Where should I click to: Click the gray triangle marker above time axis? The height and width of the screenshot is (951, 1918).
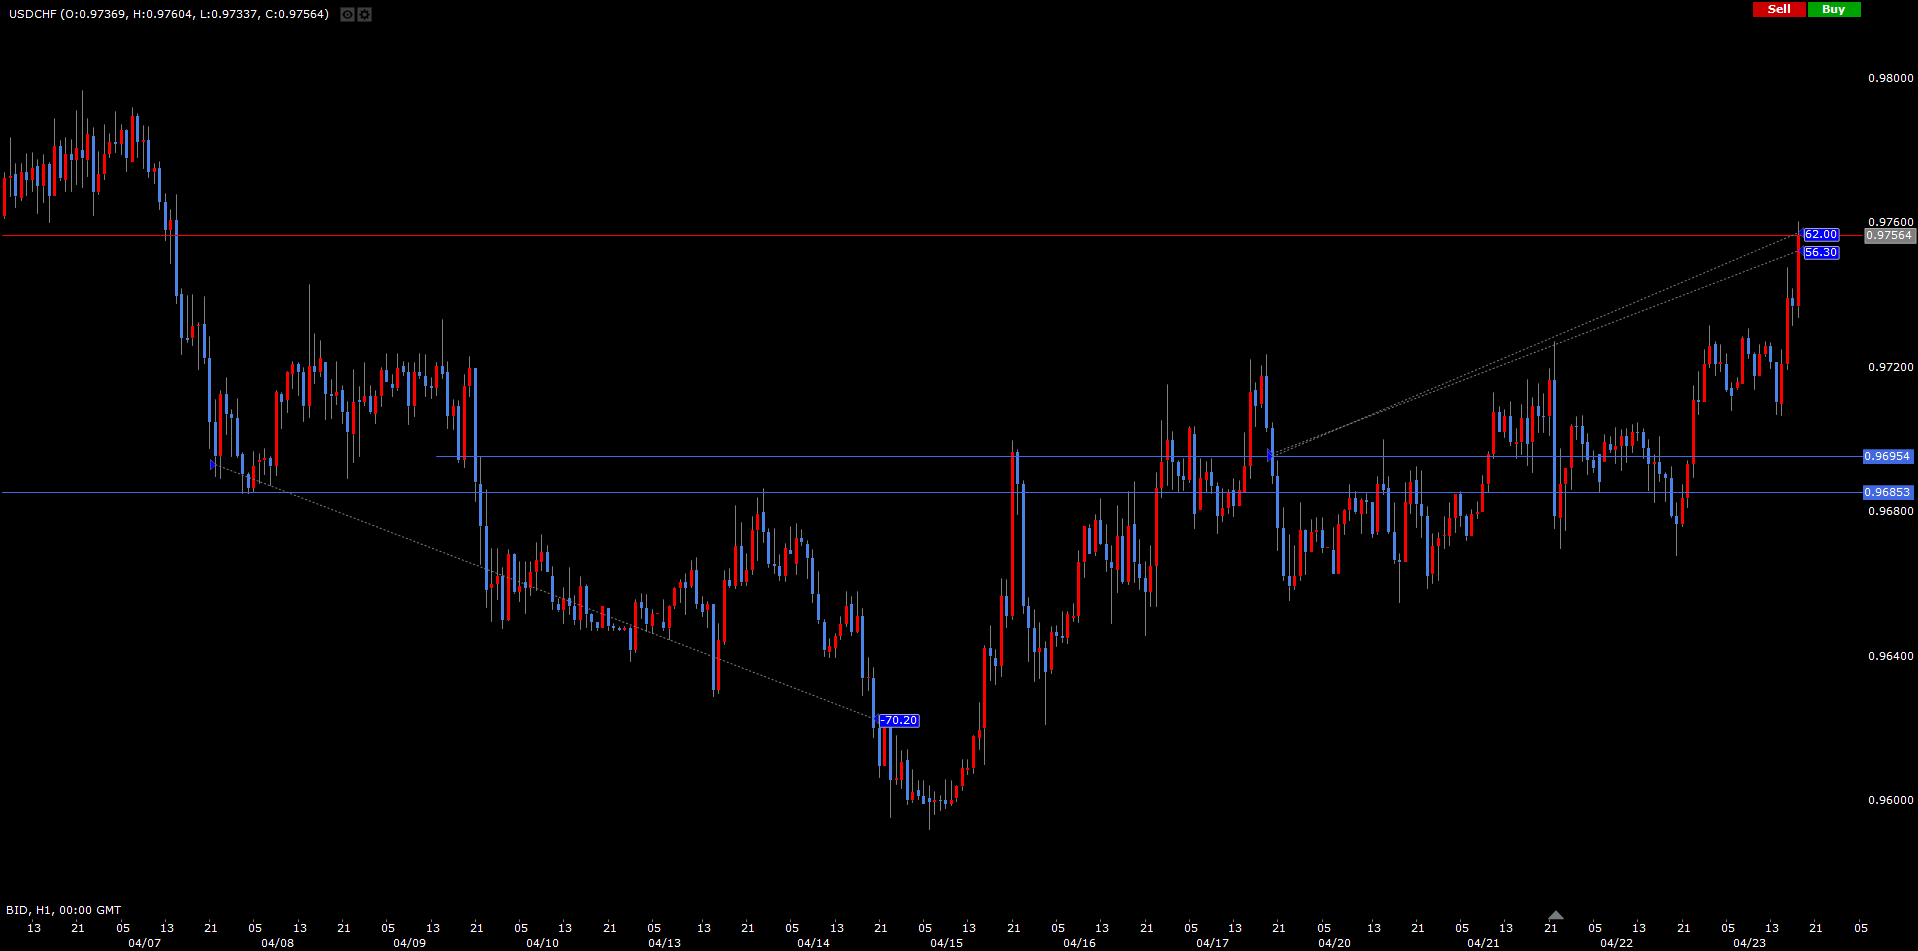1555,915
